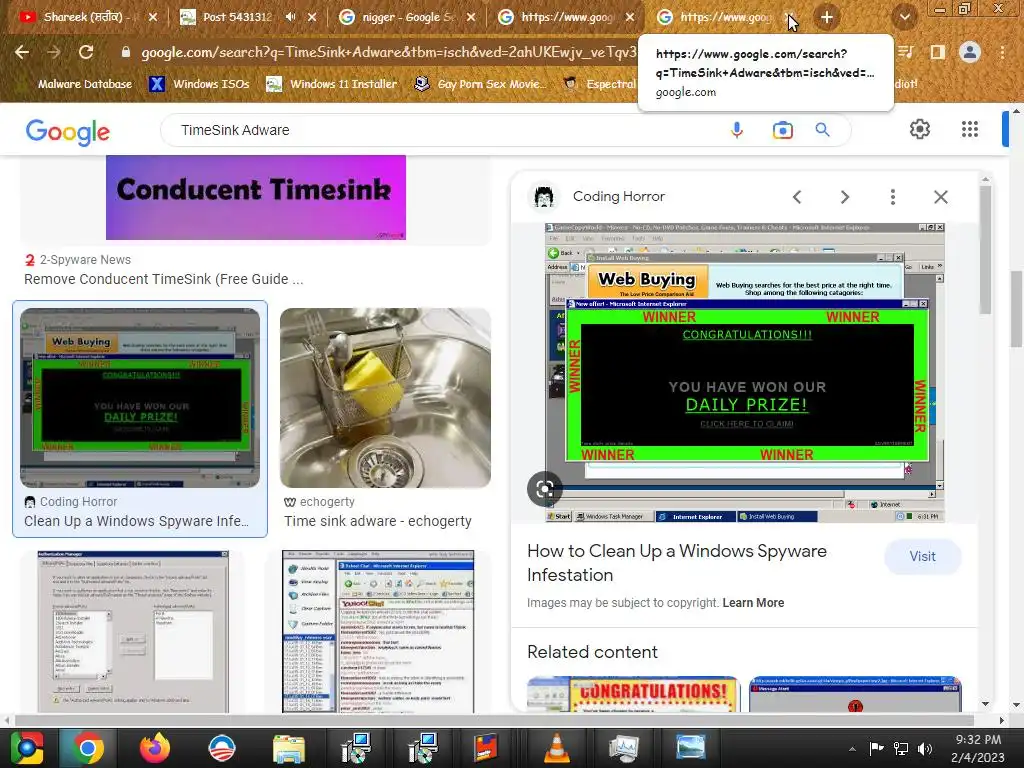Open the Obama logo taskbar app
1024x768 pixels.
pos(221,748)
